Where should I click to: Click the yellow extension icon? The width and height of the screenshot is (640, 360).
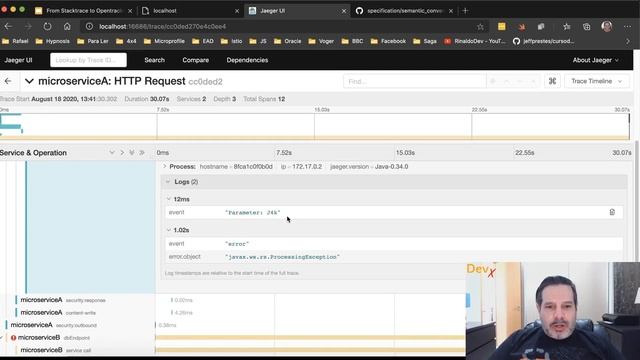click(x=502, y=27)
